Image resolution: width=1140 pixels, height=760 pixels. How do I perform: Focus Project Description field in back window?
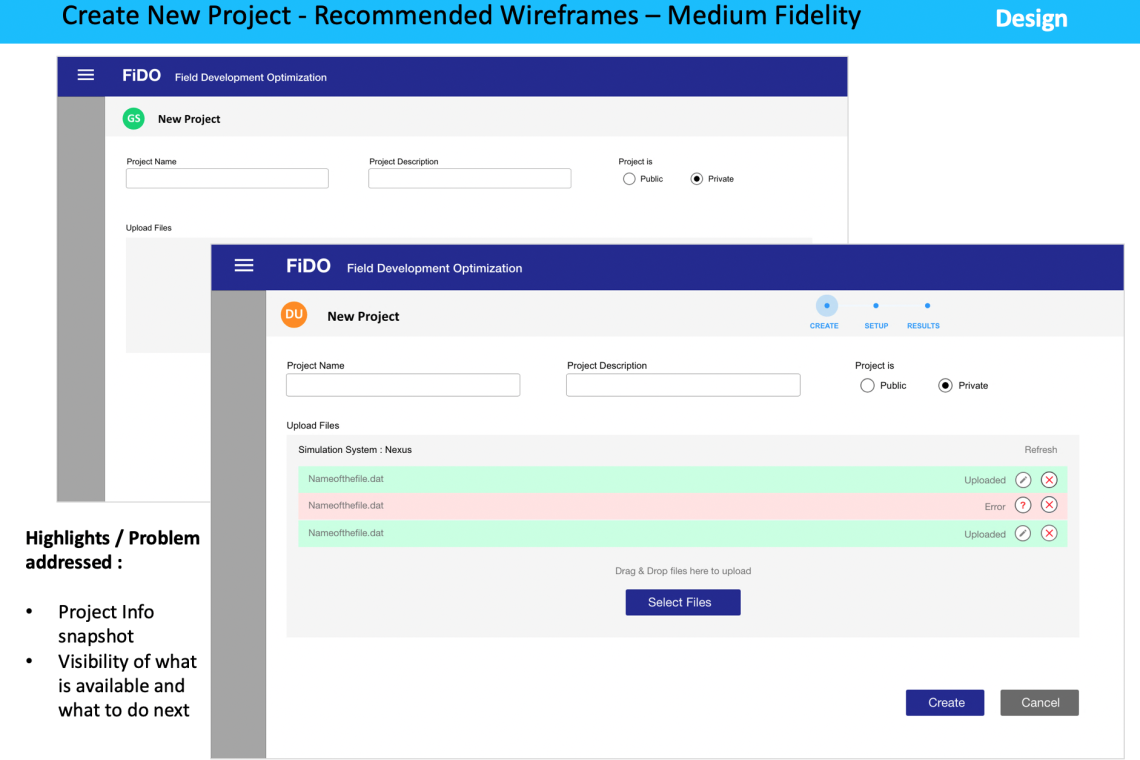pos(470,178)
